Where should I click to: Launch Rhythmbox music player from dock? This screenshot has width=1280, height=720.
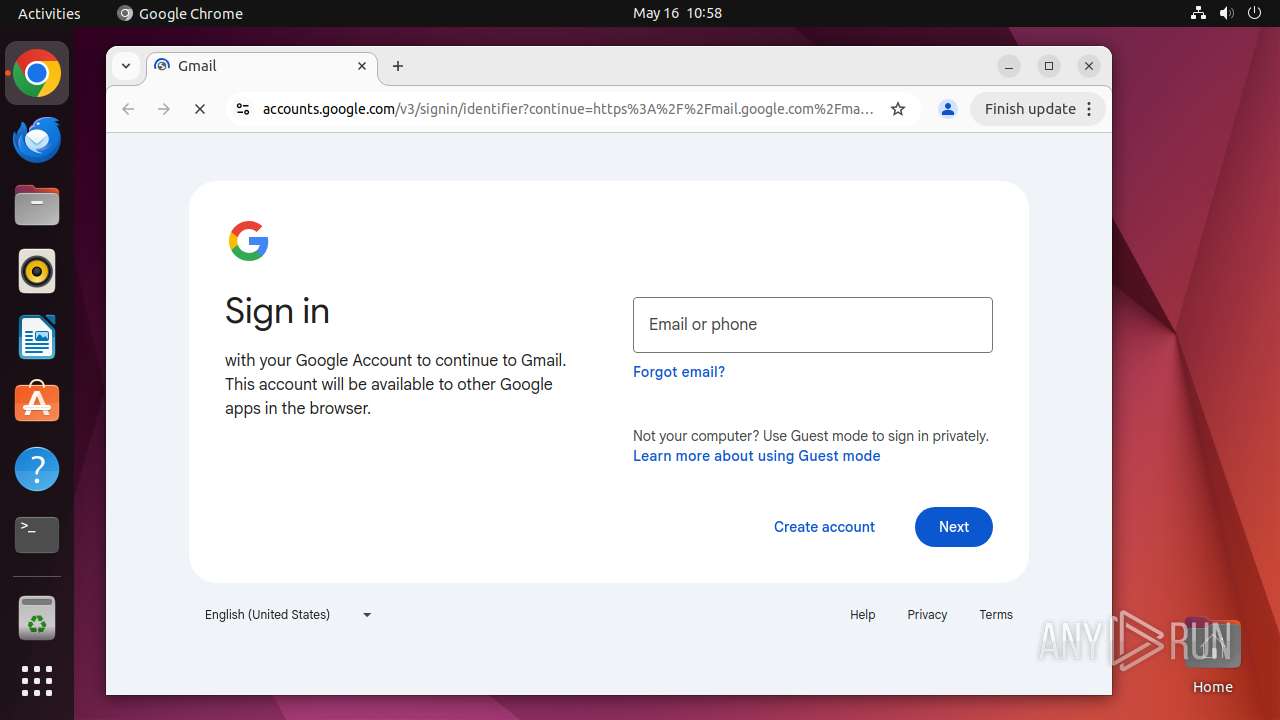(x=37, y=271)
